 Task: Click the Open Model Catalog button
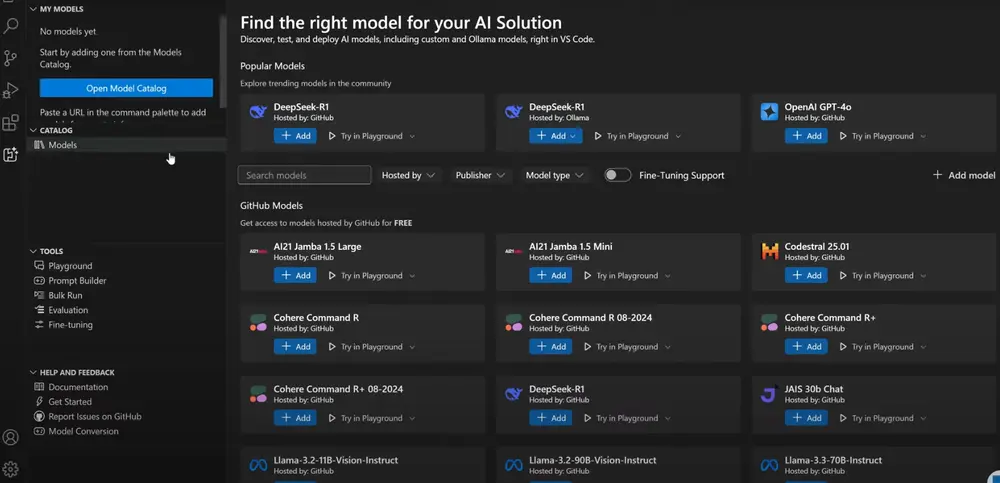pos(126,88)
